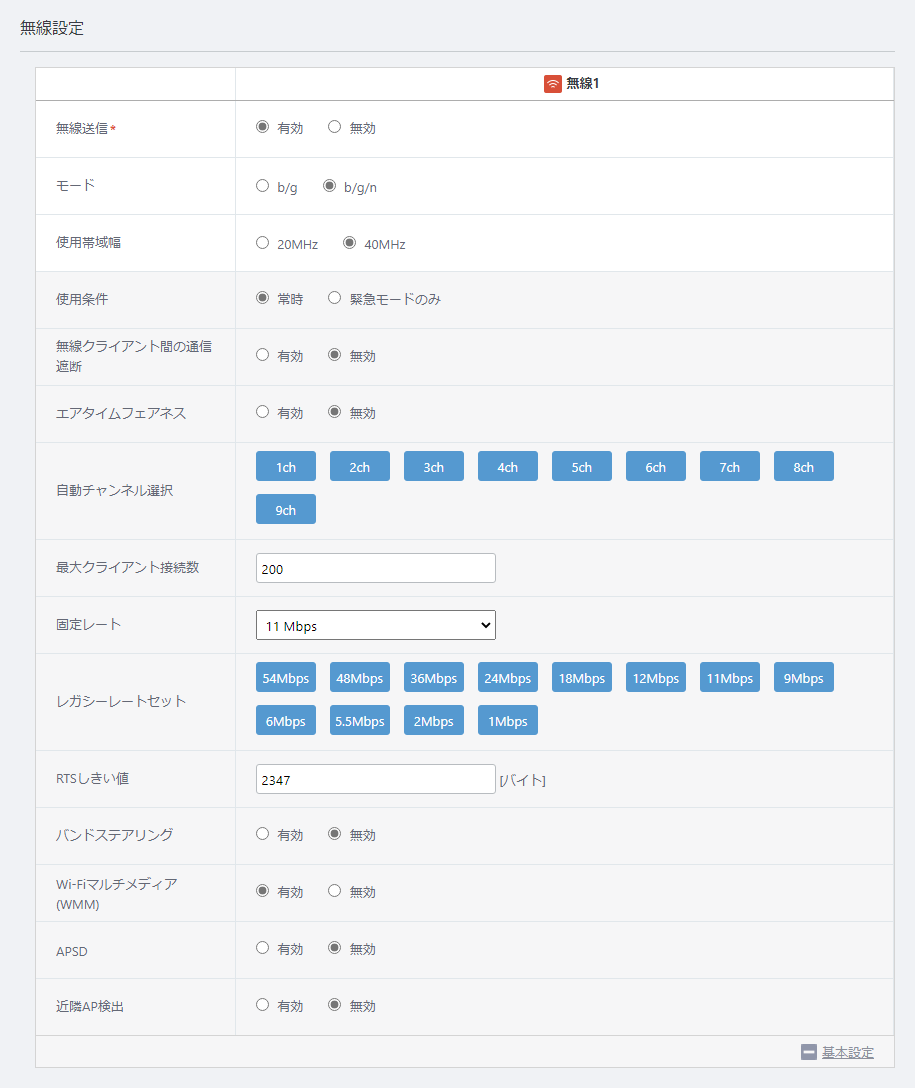Select 緊急モードのみ for 使用条件
Image resolution: width=915 pixels, height=1088 pixels.
(x=334, y=298)
